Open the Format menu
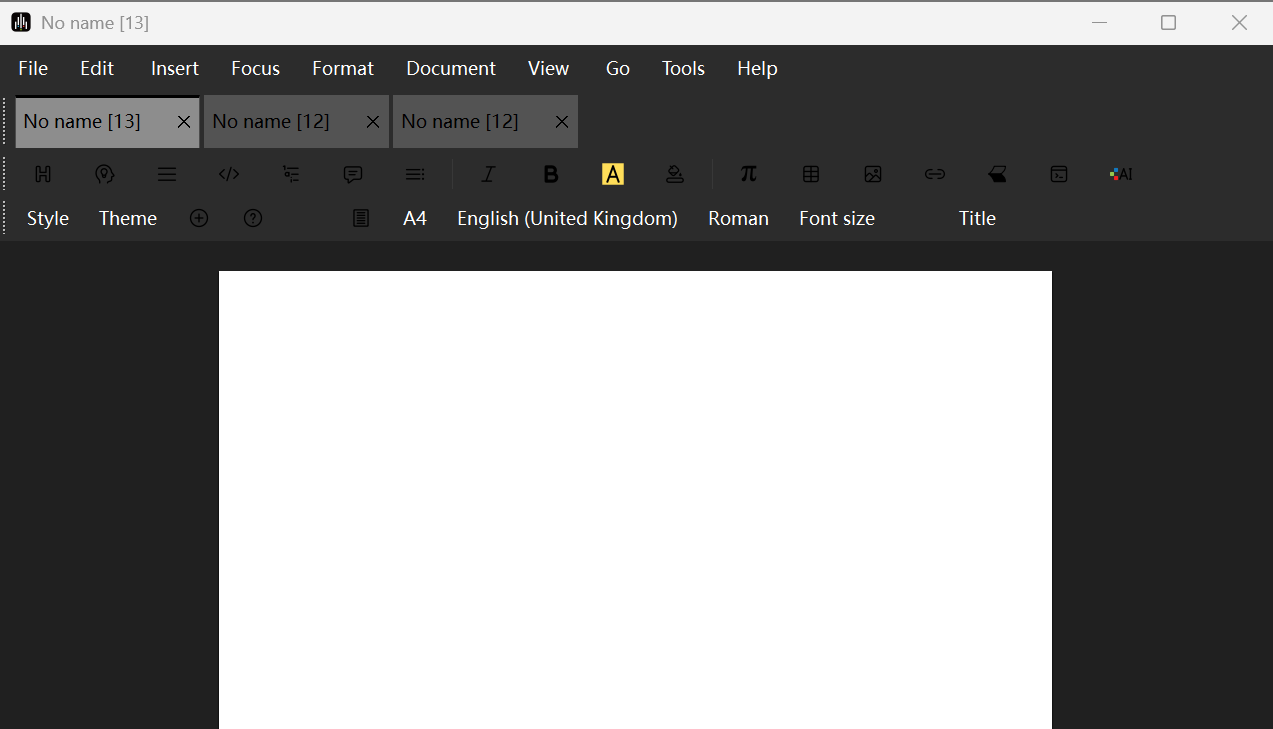This screenshot has width=1273, height=729. 343,68
